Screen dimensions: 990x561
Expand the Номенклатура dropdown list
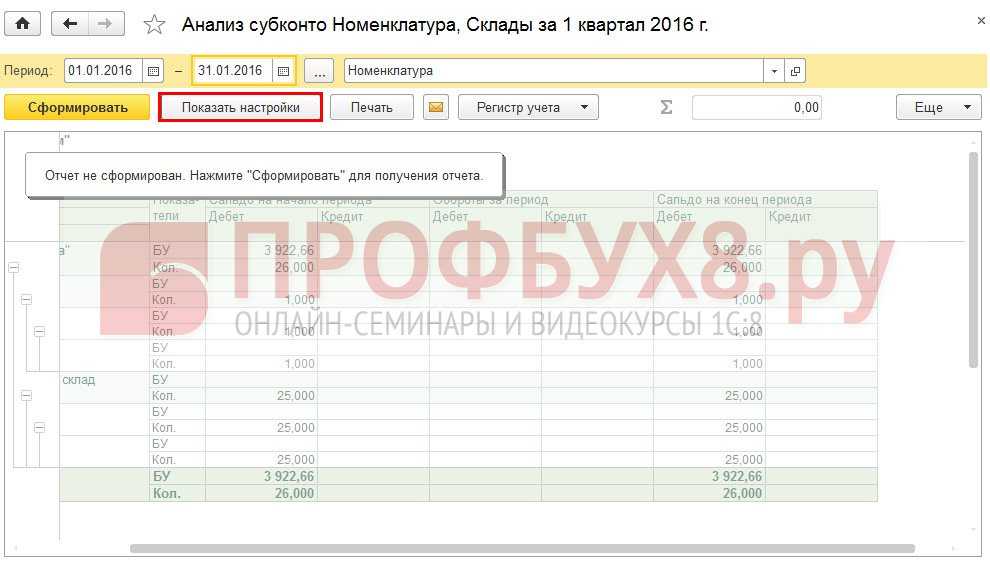774,71
